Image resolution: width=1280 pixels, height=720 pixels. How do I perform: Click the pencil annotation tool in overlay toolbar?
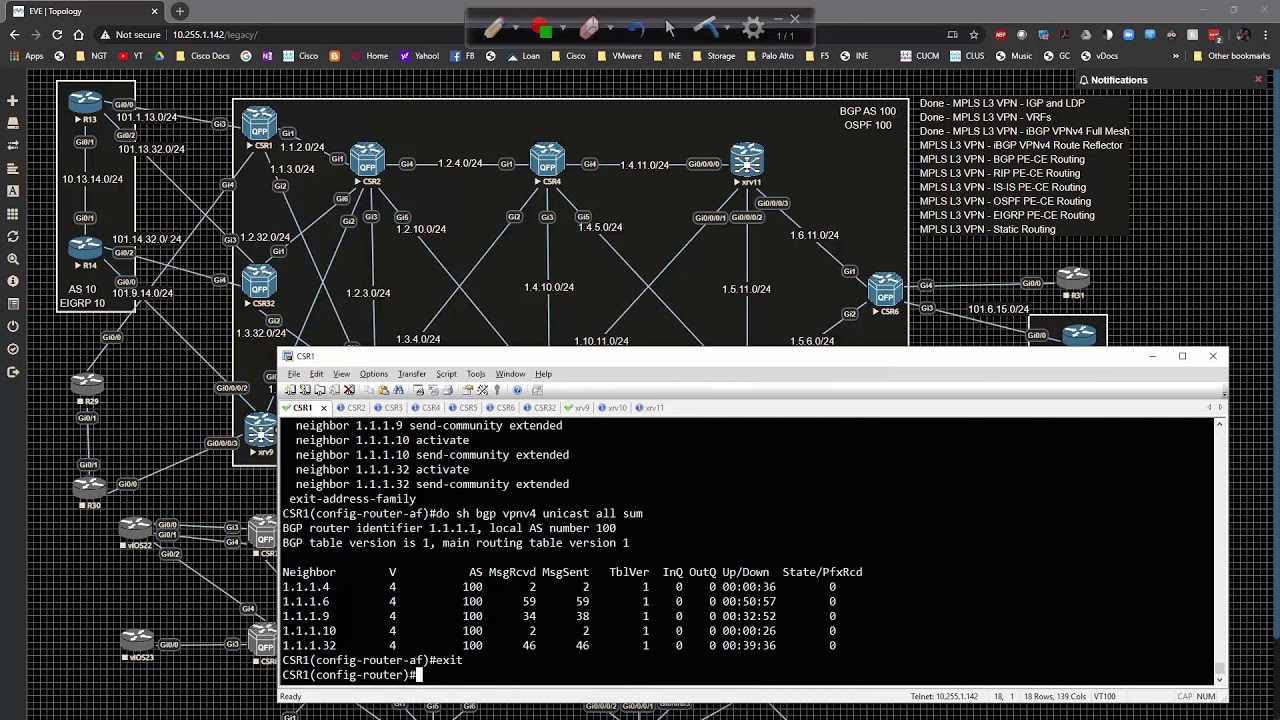(x=492, y=28)
